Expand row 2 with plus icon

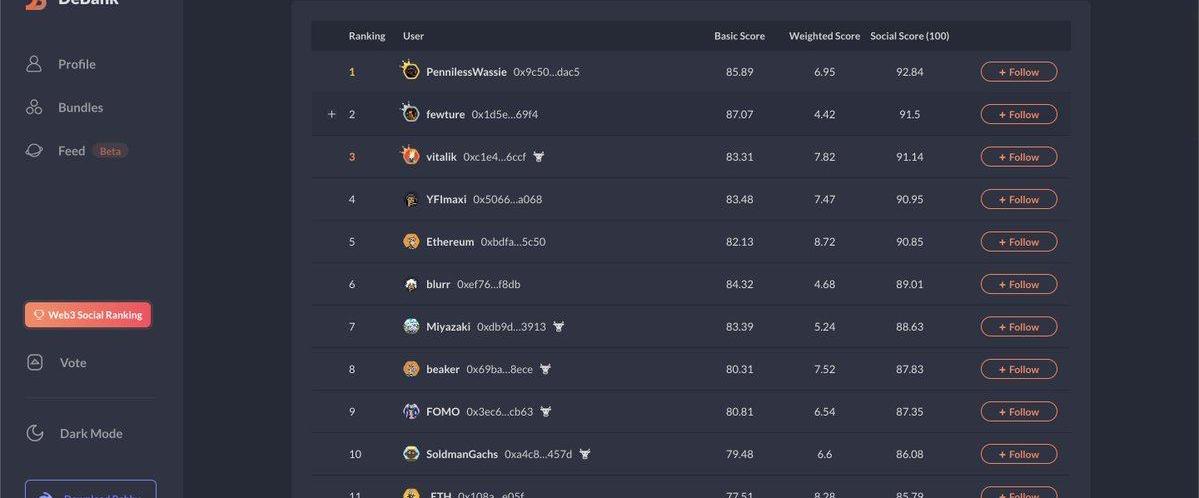click(x=332, y=114)
